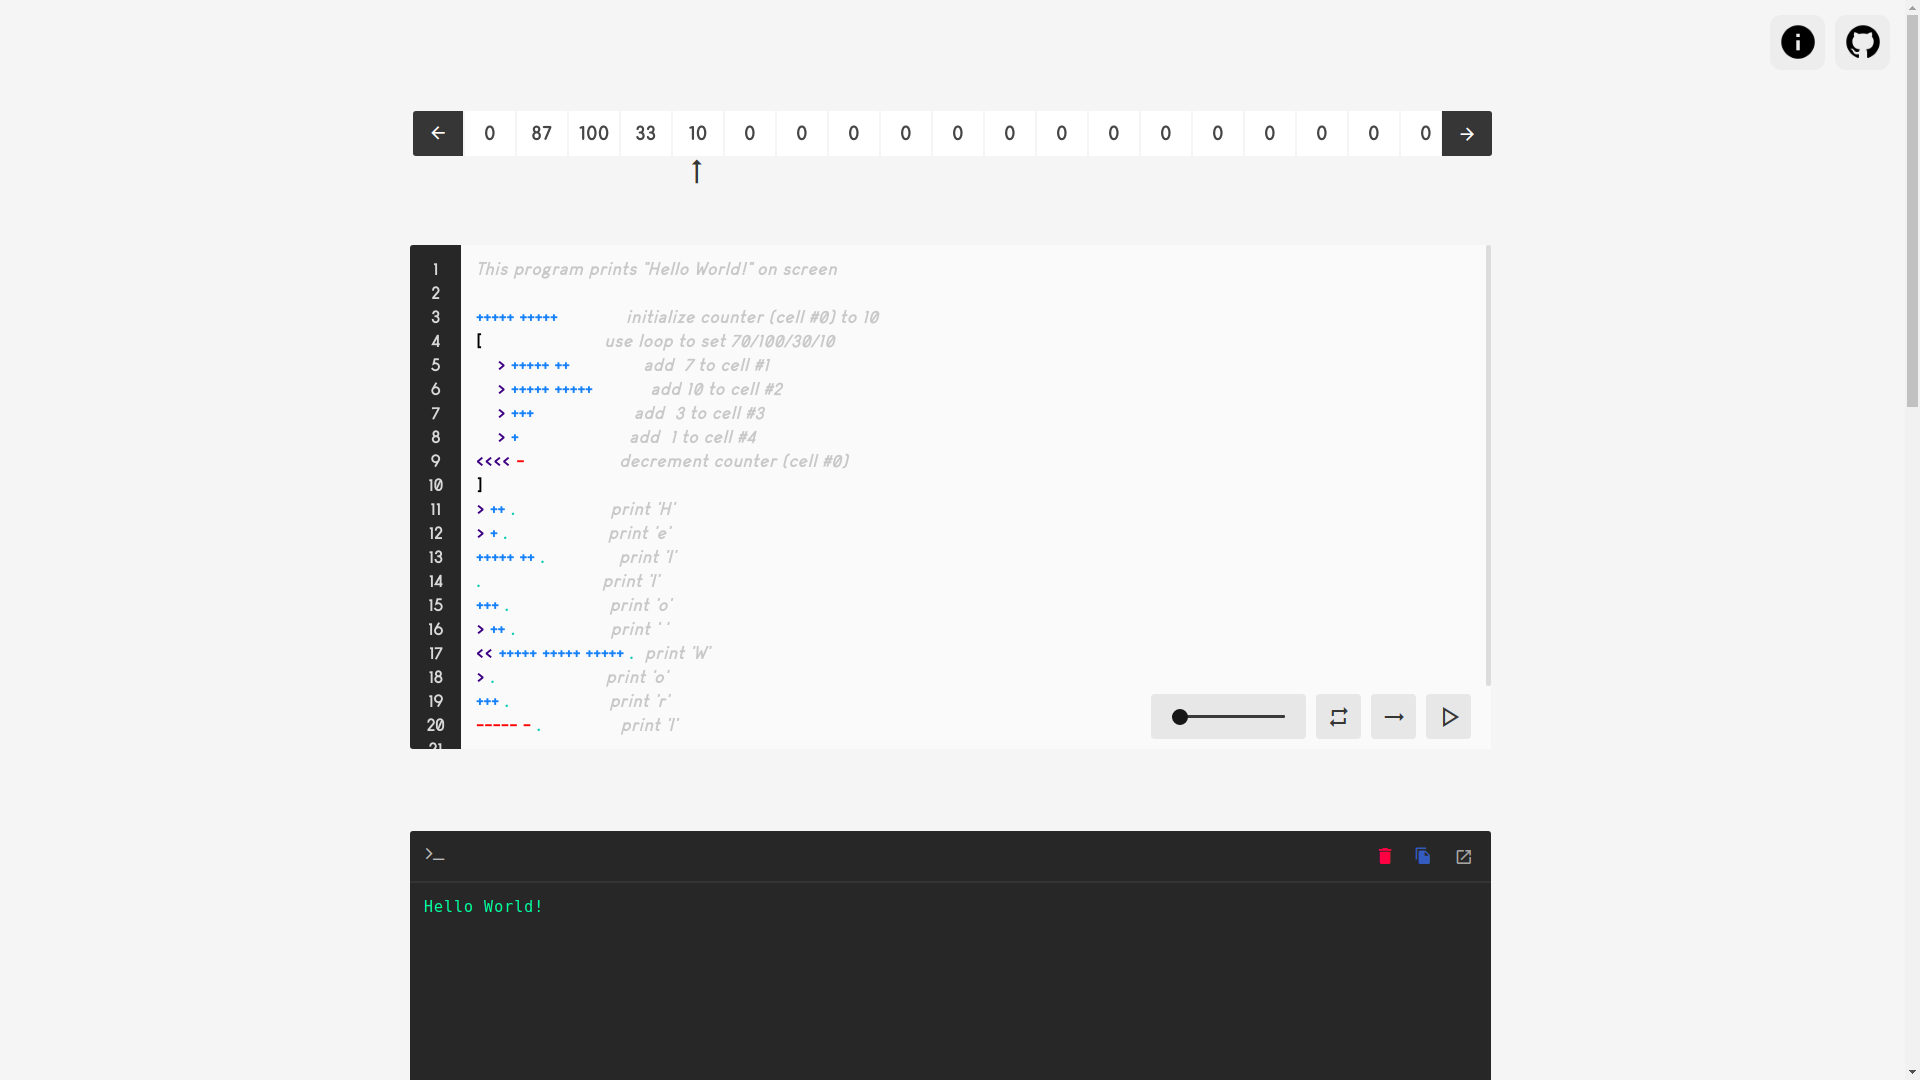Open the GitHub repository icon

pos(1862,42)
